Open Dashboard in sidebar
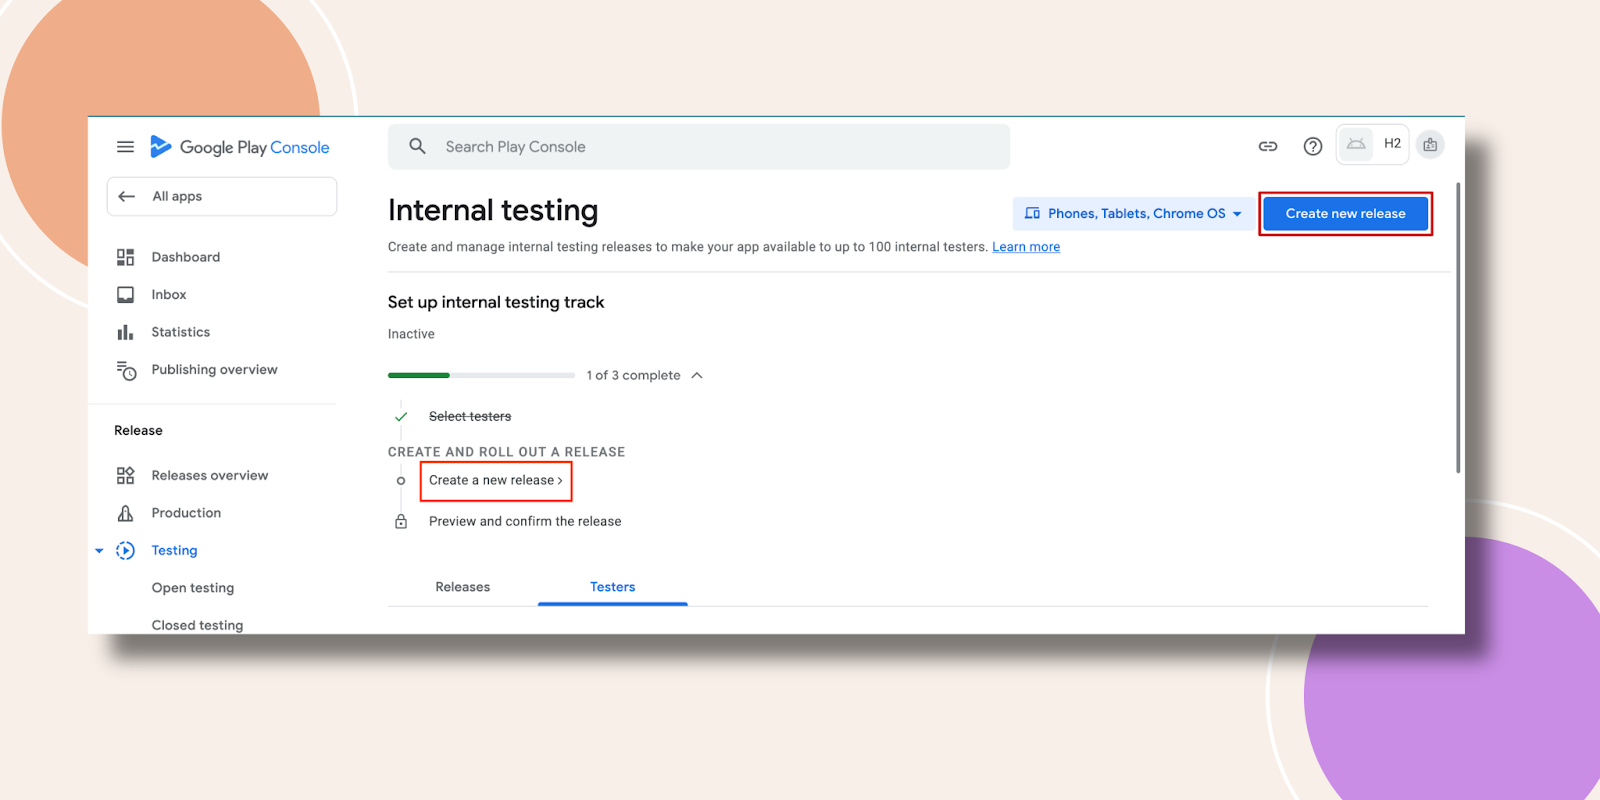The height and width of the screenshot is (800, 1600). point(186,257)
